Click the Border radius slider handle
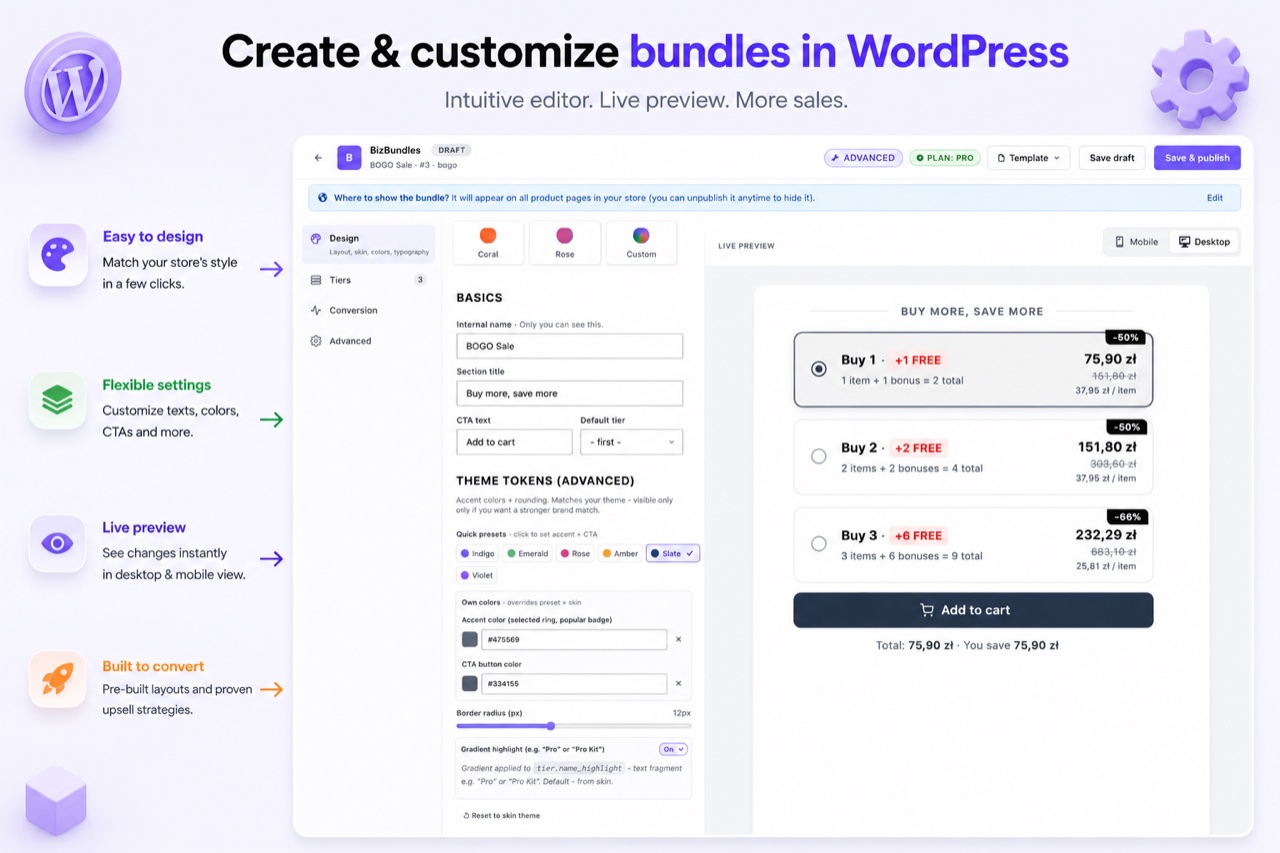 [550, 726]
